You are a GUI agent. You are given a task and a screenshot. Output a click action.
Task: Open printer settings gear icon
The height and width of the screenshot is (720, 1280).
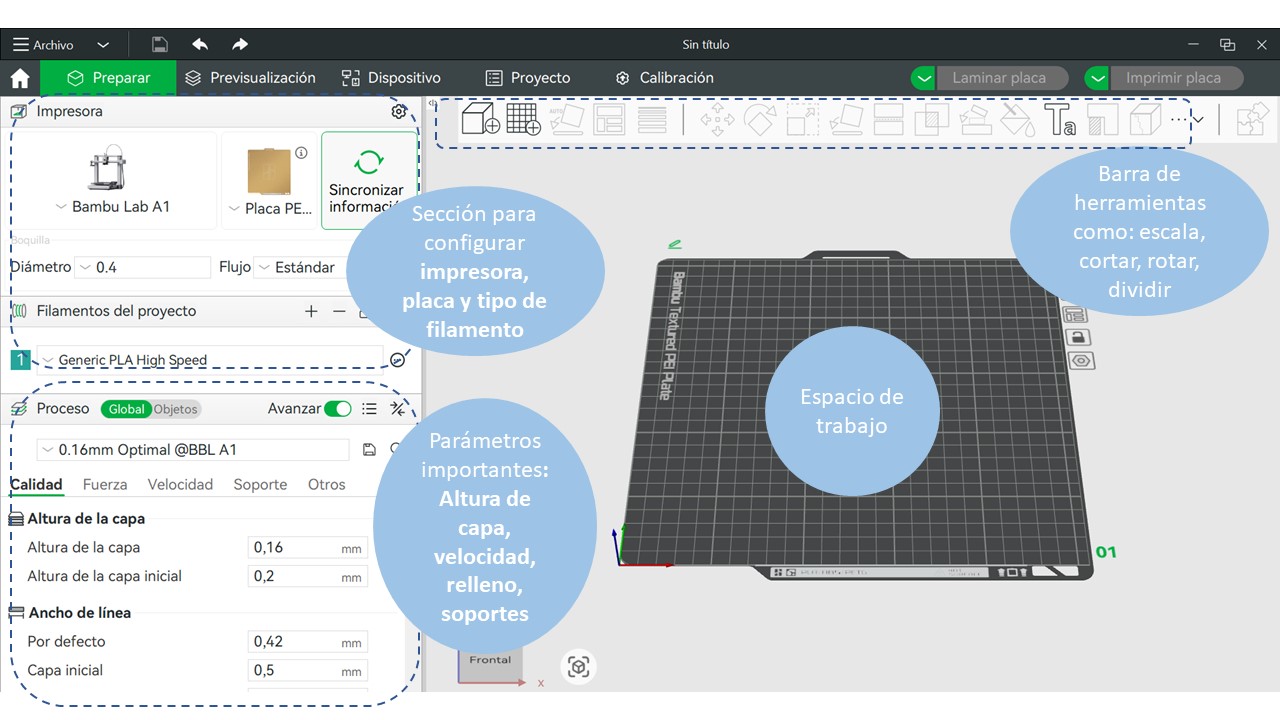(x=399, y=111)
